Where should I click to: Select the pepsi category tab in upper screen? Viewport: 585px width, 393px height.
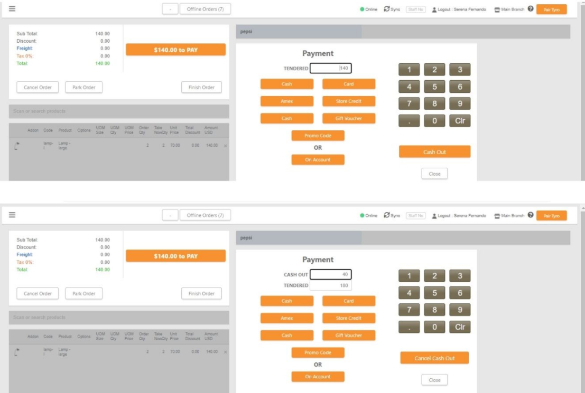coord(298,32)
